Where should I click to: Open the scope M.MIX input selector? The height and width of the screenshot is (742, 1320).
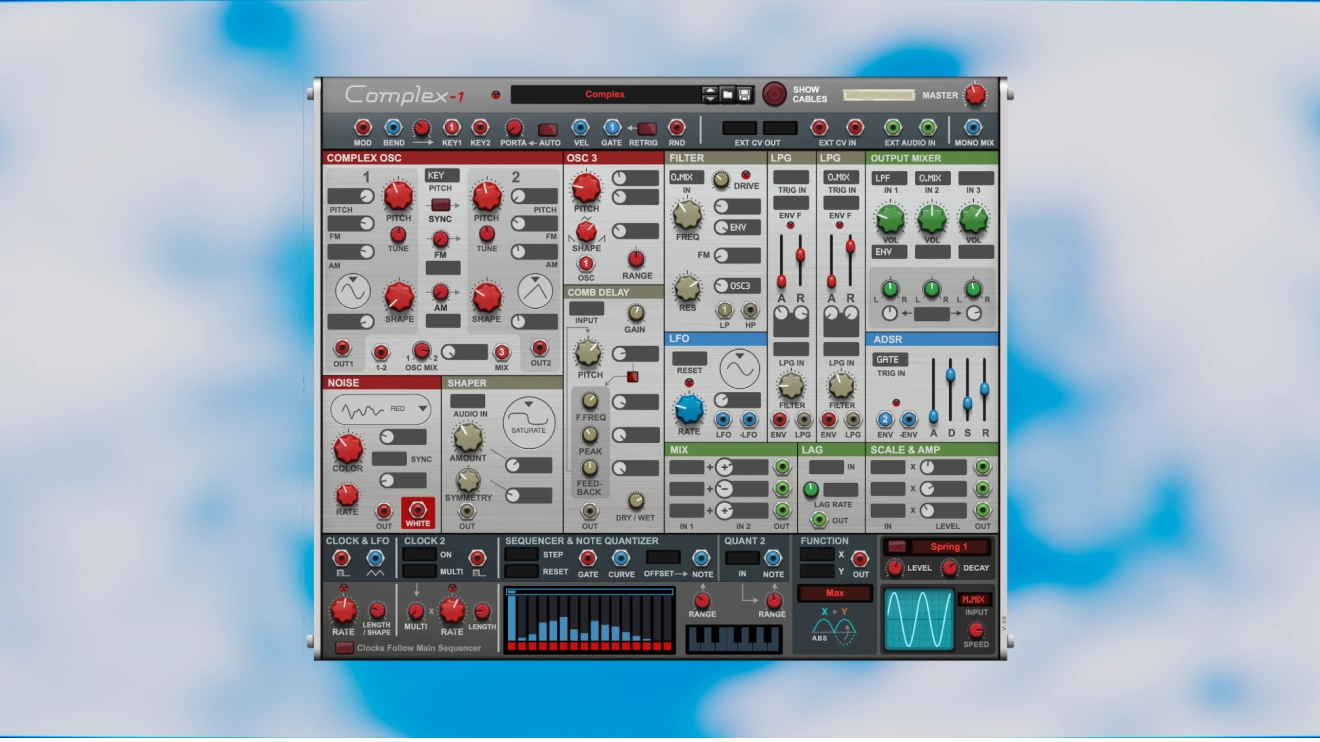click(x=974, y=600)
